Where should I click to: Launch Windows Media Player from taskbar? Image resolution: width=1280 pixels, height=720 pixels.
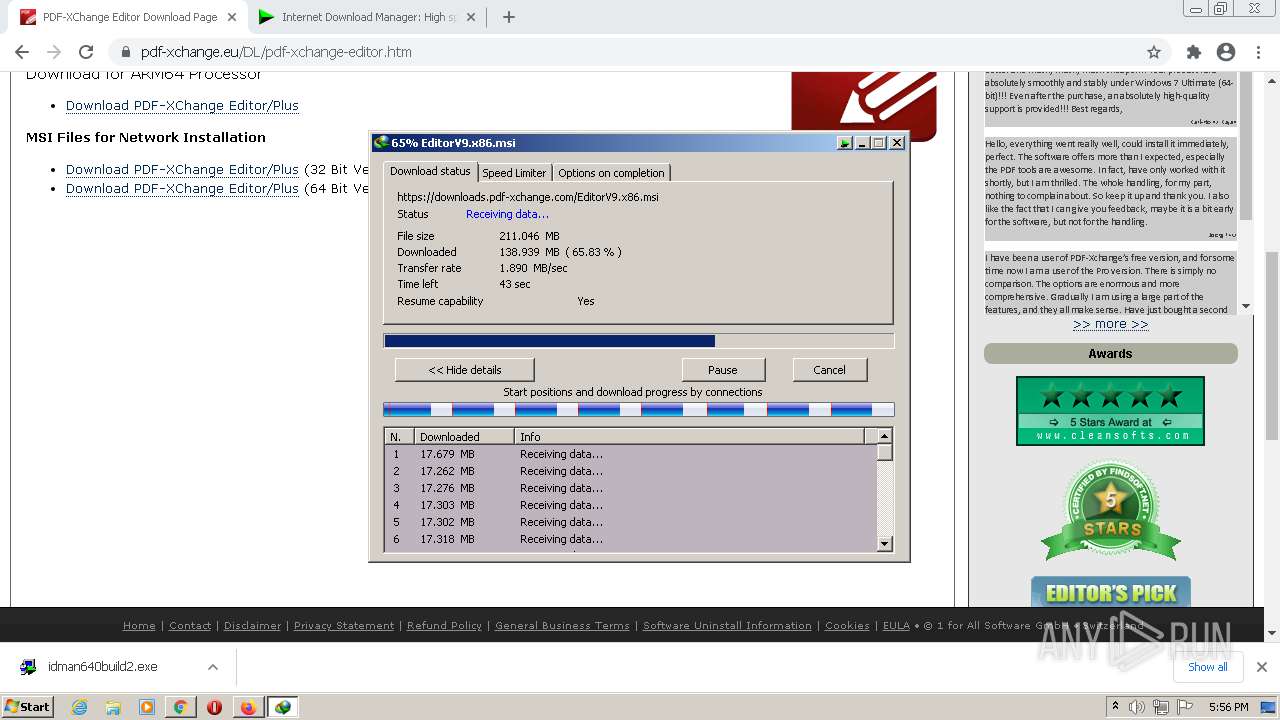coord(147,707)
